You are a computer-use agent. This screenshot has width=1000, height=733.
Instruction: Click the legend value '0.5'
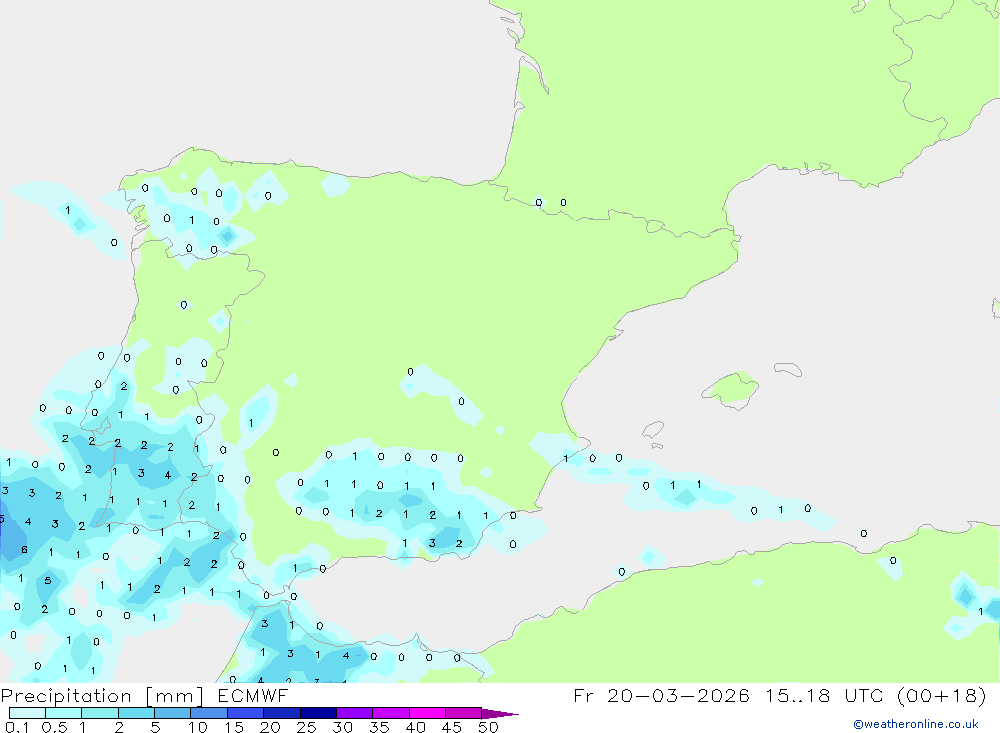(54, 727)
